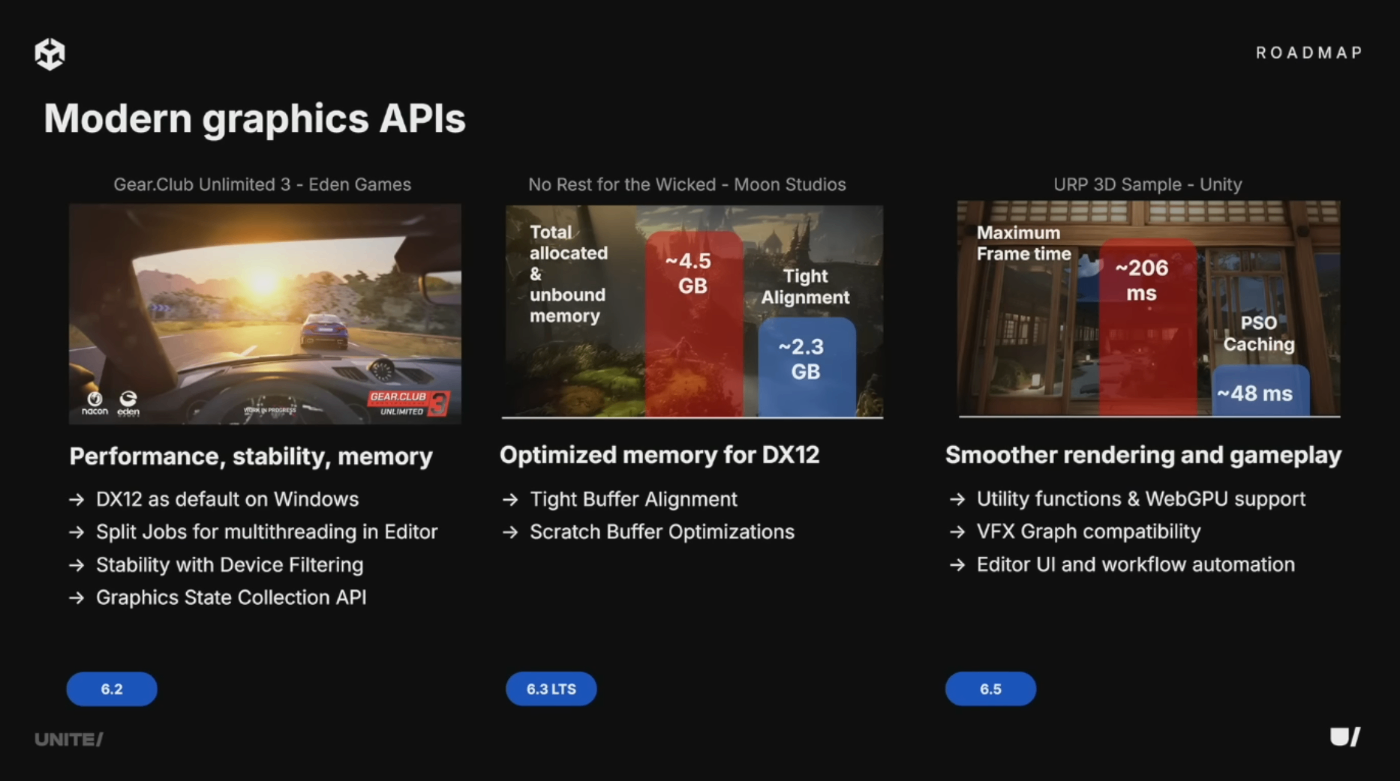
Task: Click the blue ~2.3 GB bar
Action: (x=807, y=367)
